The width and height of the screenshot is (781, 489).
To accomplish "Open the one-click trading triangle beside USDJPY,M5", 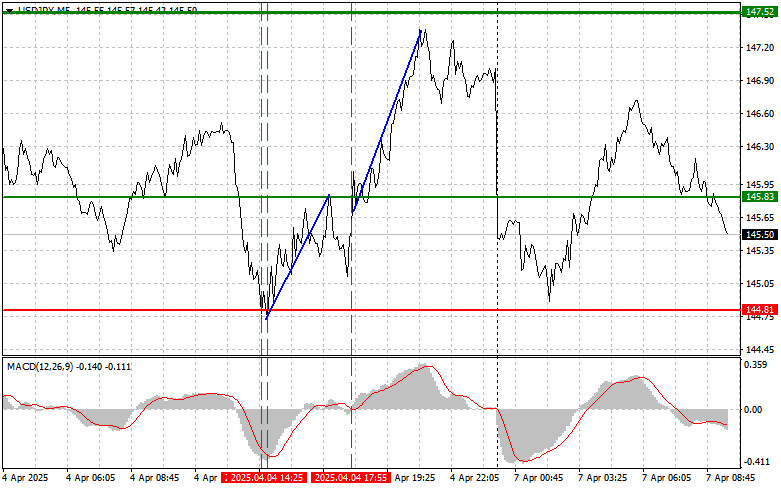I will point(9,10).
